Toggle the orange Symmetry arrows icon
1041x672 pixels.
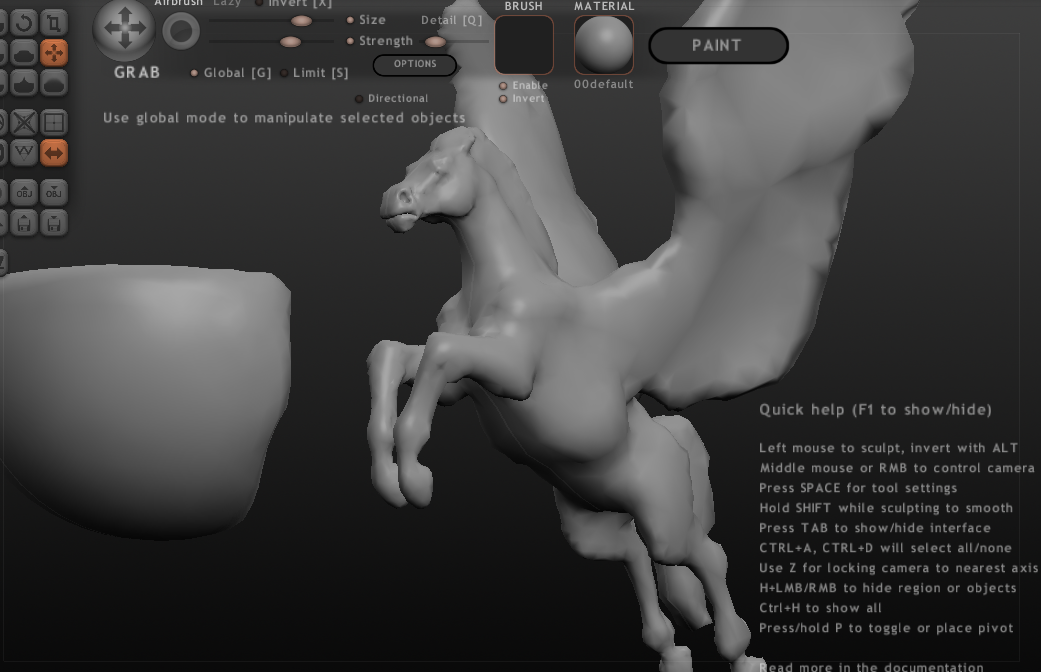point(54,153)
